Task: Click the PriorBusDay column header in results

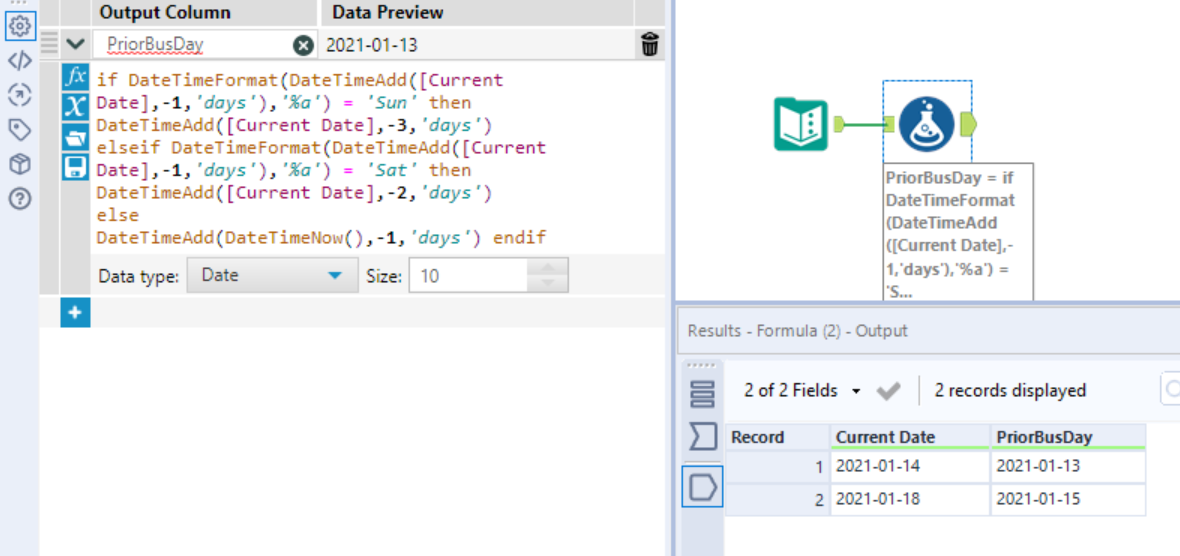Action: (x=1044, y=437)
